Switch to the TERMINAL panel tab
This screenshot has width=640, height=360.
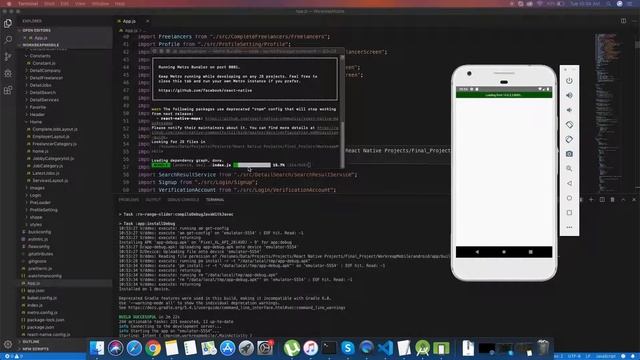pyautogui.click(x=215, y=200)
